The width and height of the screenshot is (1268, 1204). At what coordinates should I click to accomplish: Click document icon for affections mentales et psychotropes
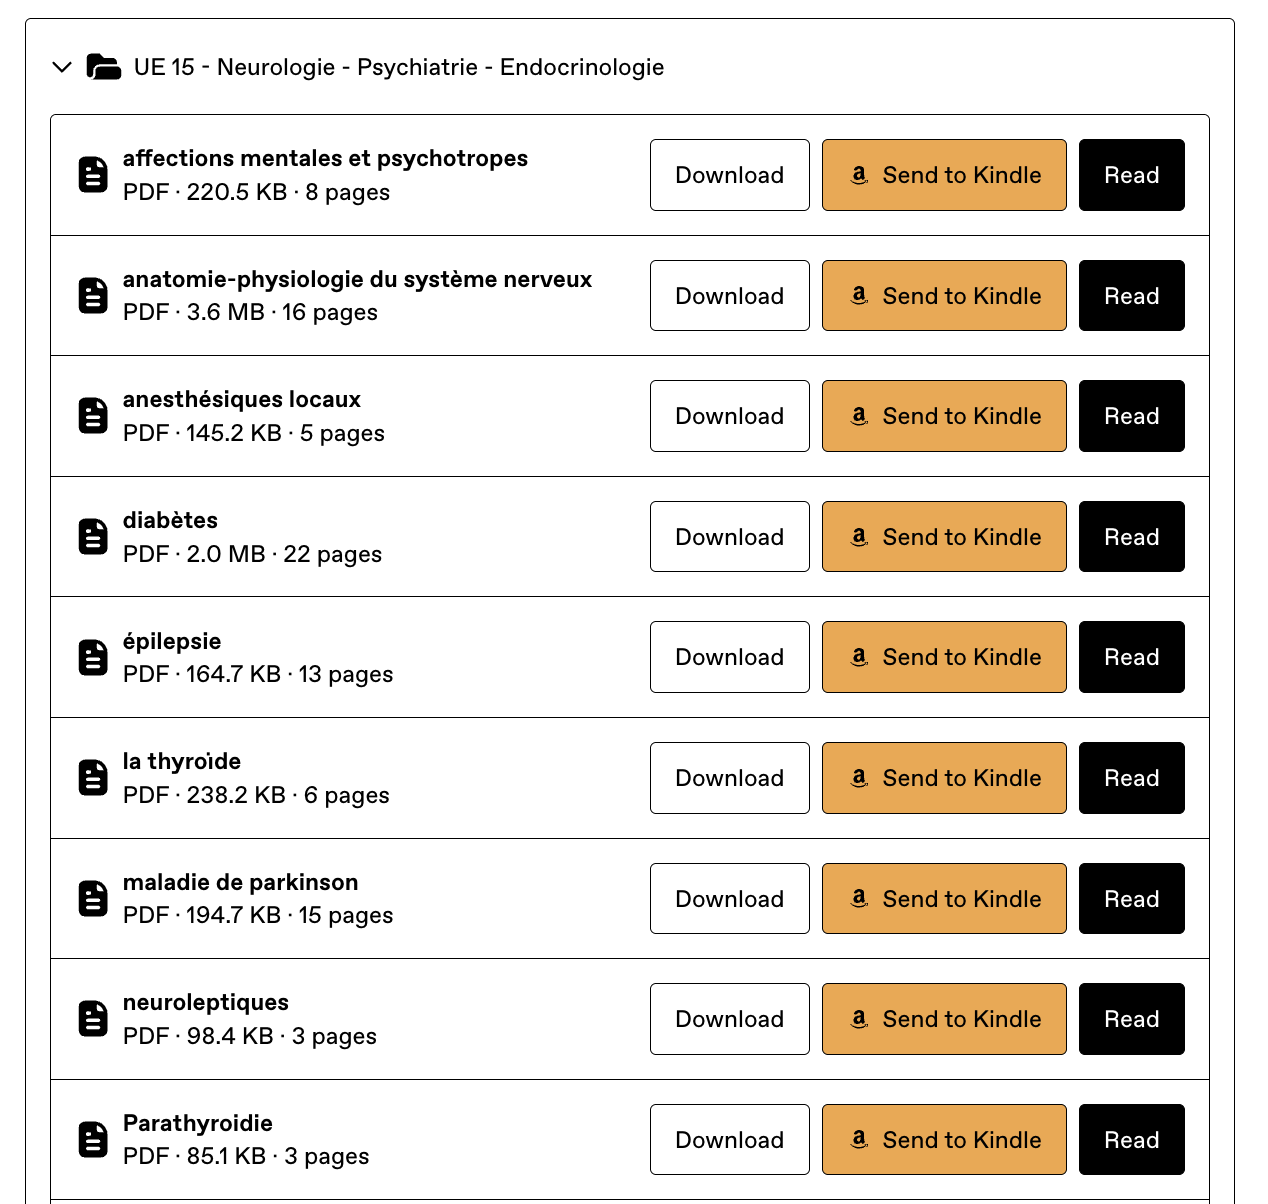click(x=93, y=175)
